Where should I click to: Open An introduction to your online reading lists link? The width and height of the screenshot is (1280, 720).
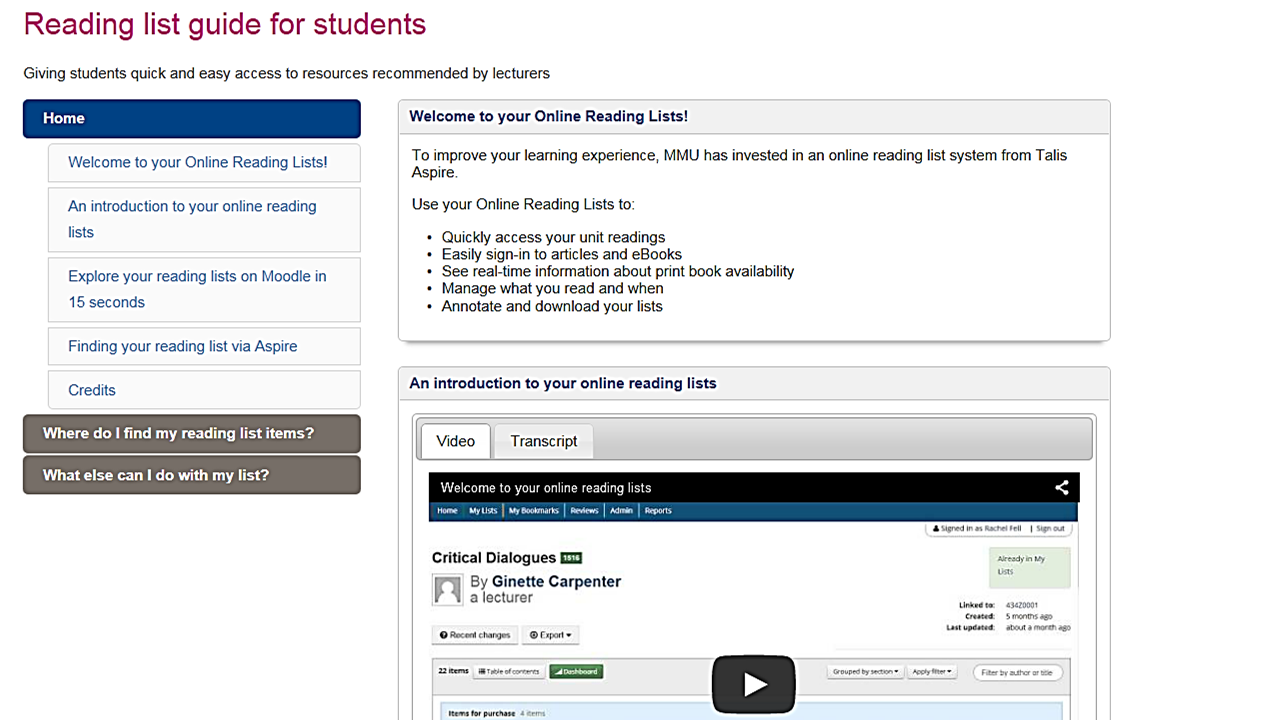(x=192, y=219)
